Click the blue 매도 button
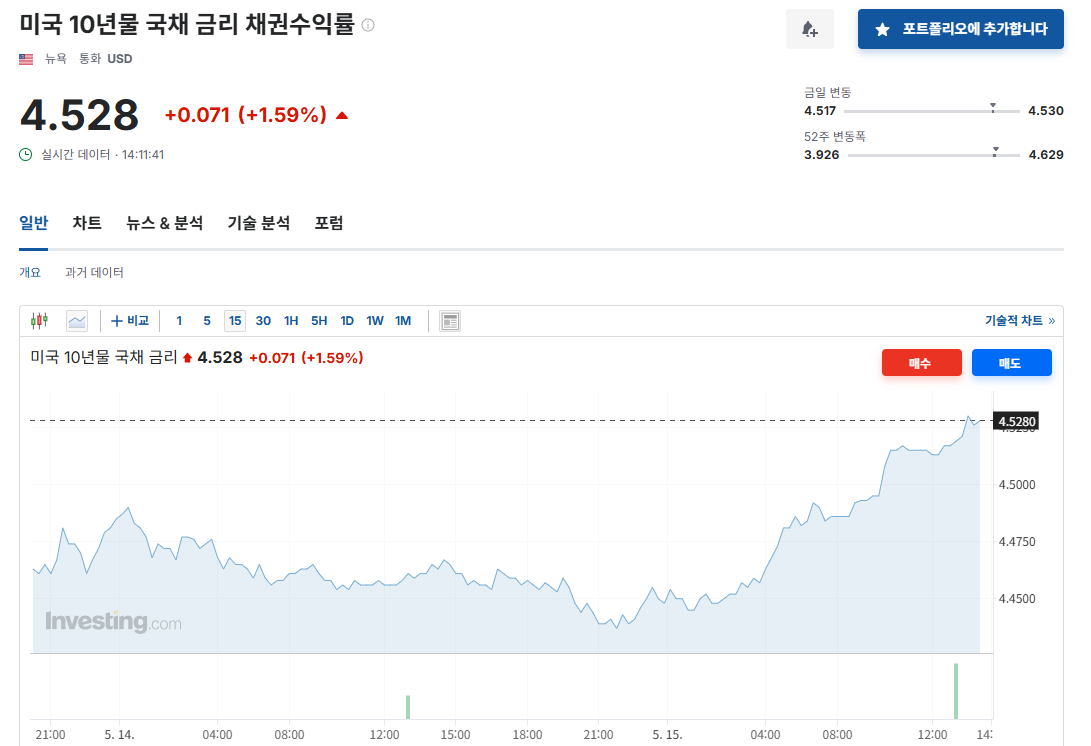The image size is (1091, 746). [x=1011, y=363]
